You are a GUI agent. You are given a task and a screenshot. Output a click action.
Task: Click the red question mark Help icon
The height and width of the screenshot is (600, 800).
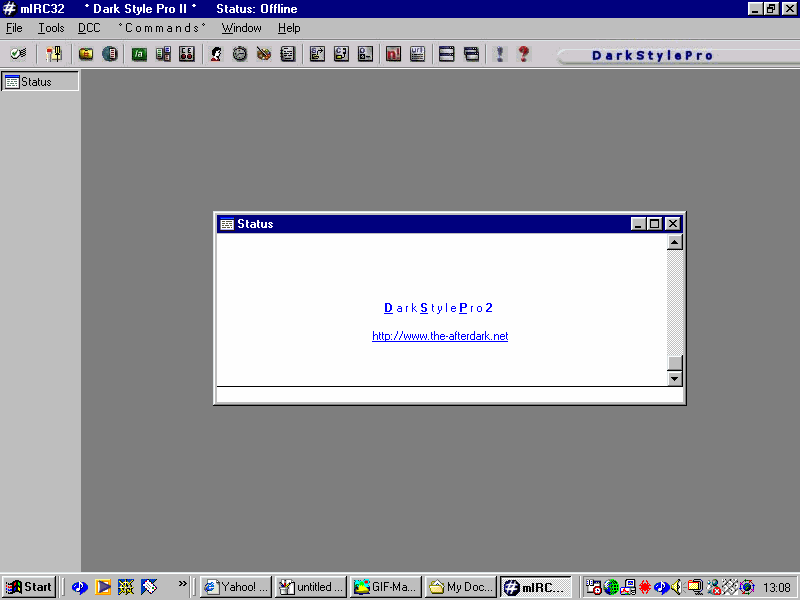pyautogui.click(x=523, y=54)
